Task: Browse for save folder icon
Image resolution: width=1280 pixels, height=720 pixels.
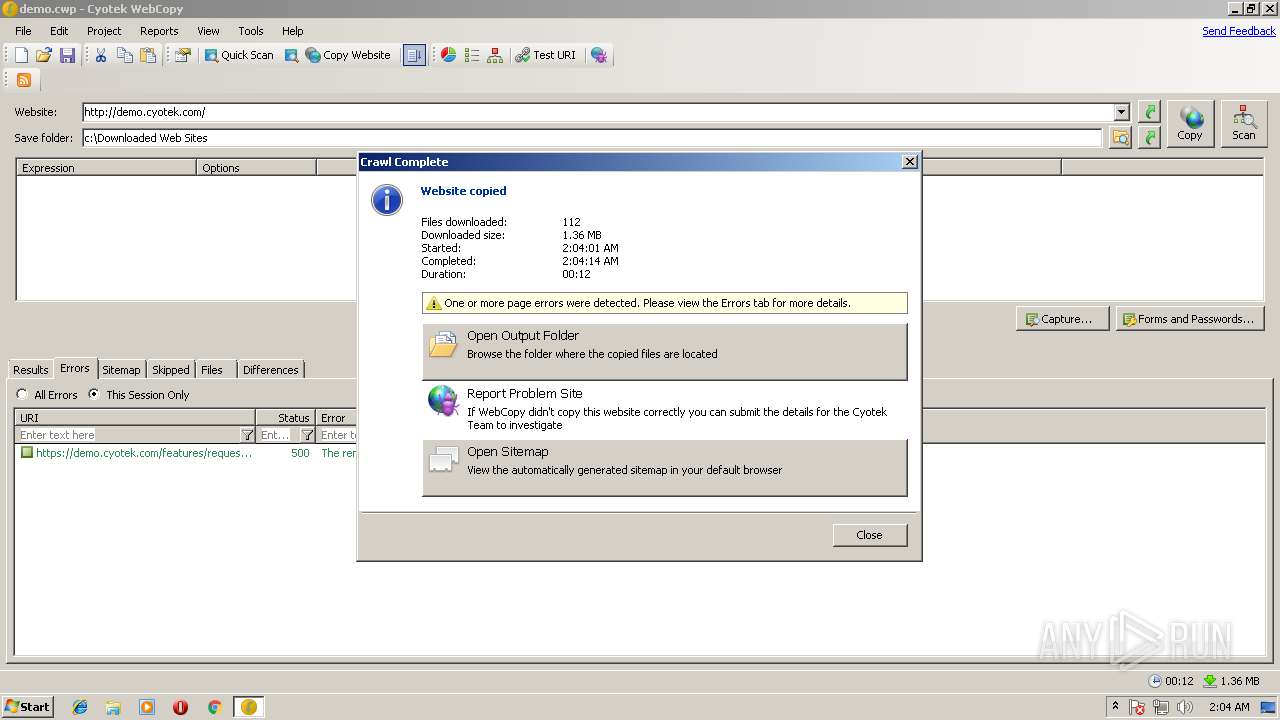Action: [1121, 138]
